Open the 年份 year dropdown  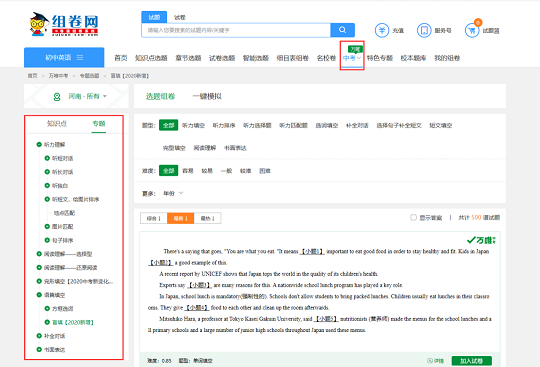[x=173, y=193]
